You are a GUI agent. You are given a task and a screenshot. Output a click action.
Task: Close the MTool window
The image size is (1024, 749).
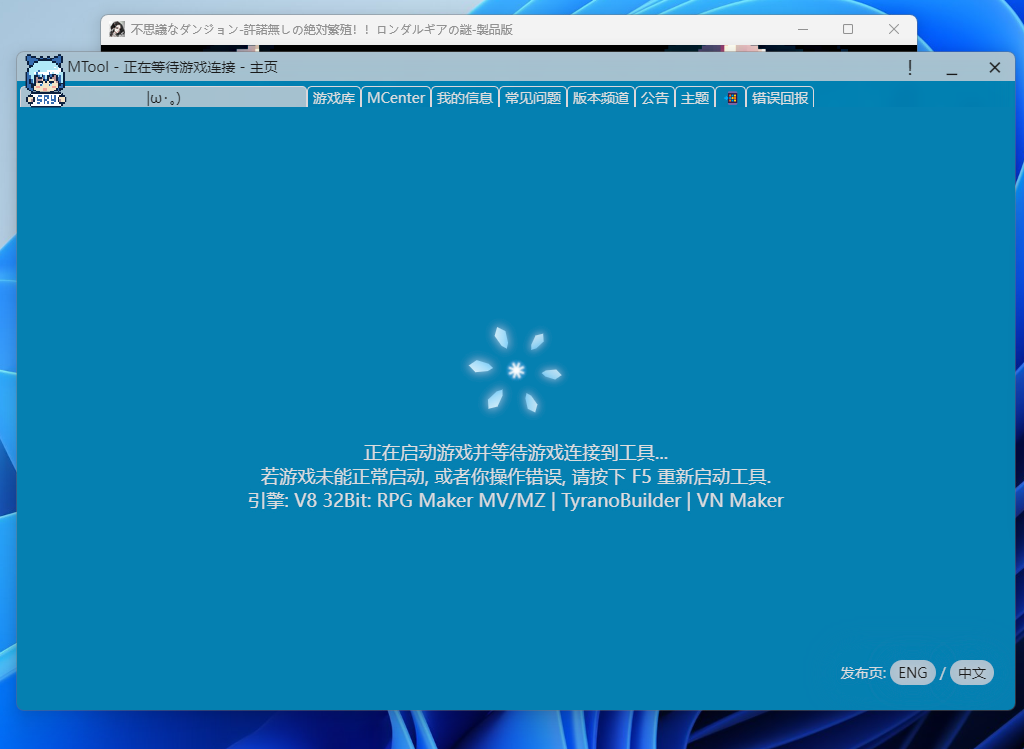pyautogui.click(x=994, y=67)
